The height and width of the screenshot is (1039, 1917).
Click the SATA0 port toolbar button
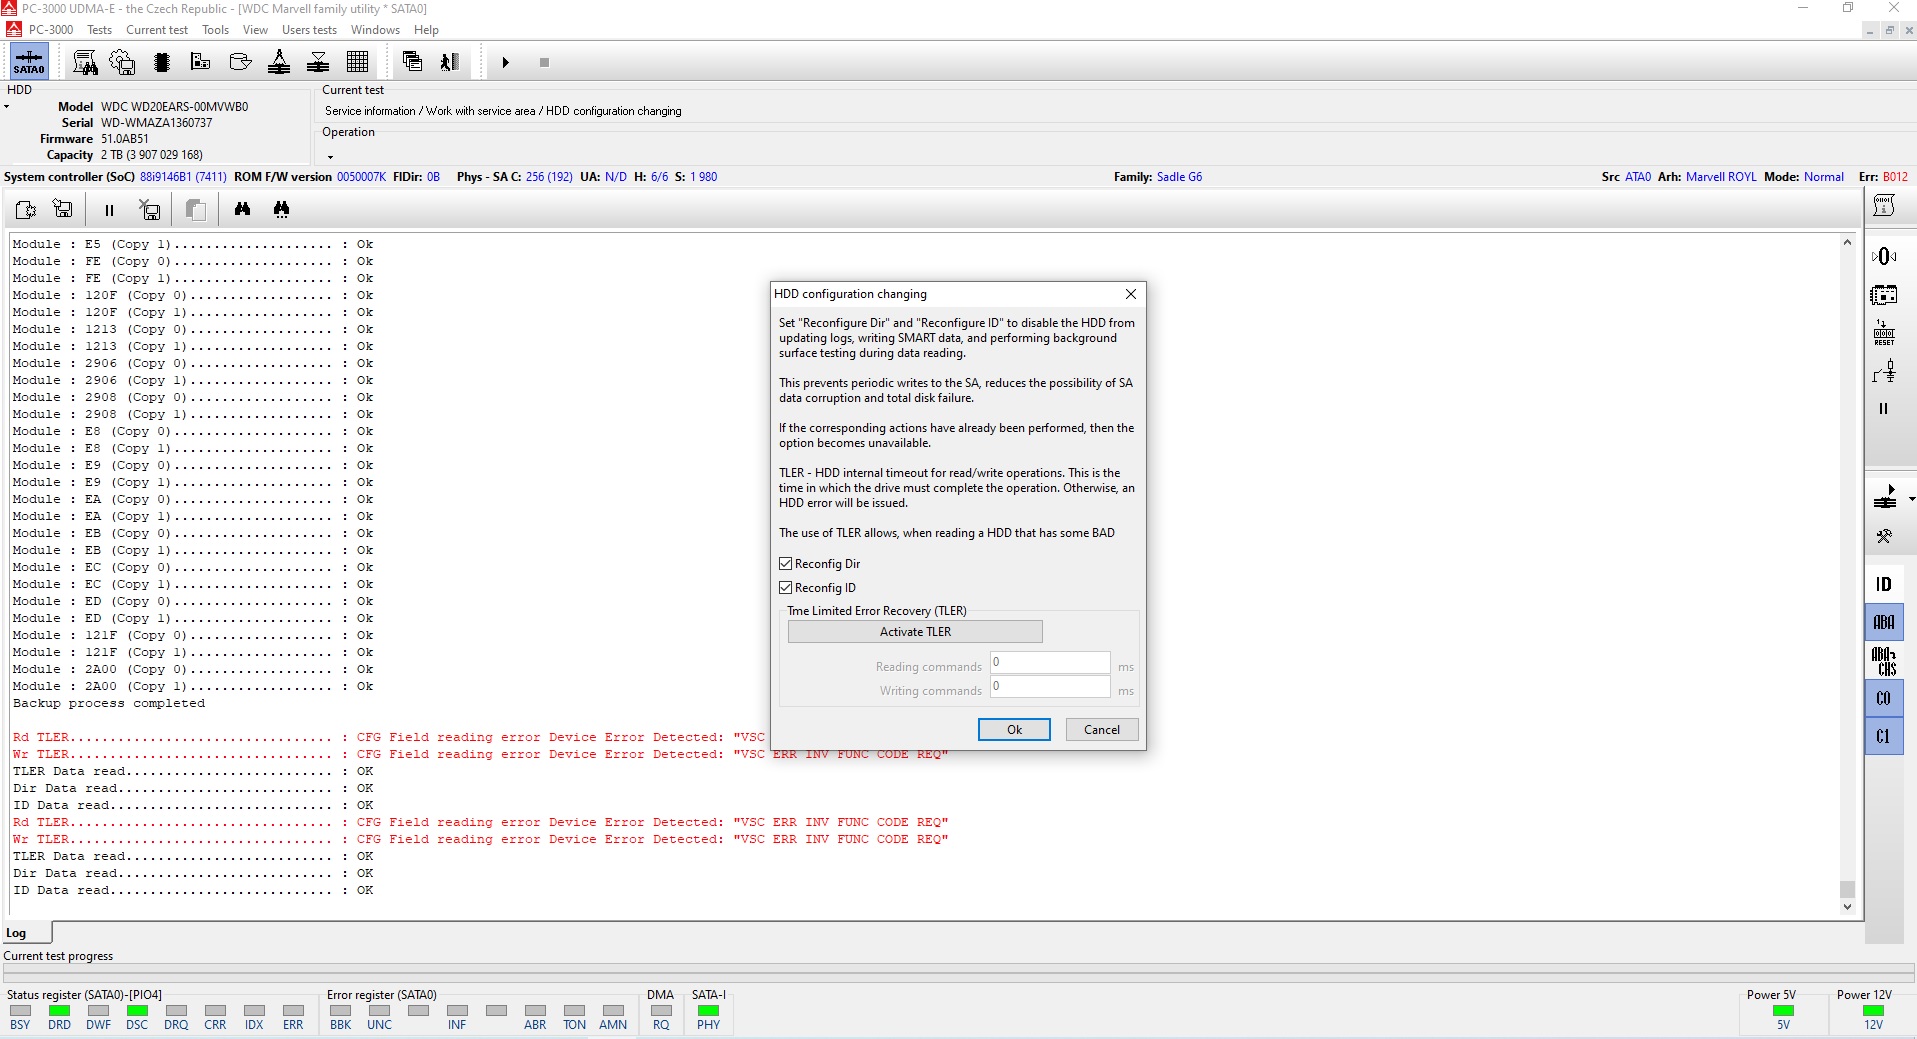(x=28, y=62)
